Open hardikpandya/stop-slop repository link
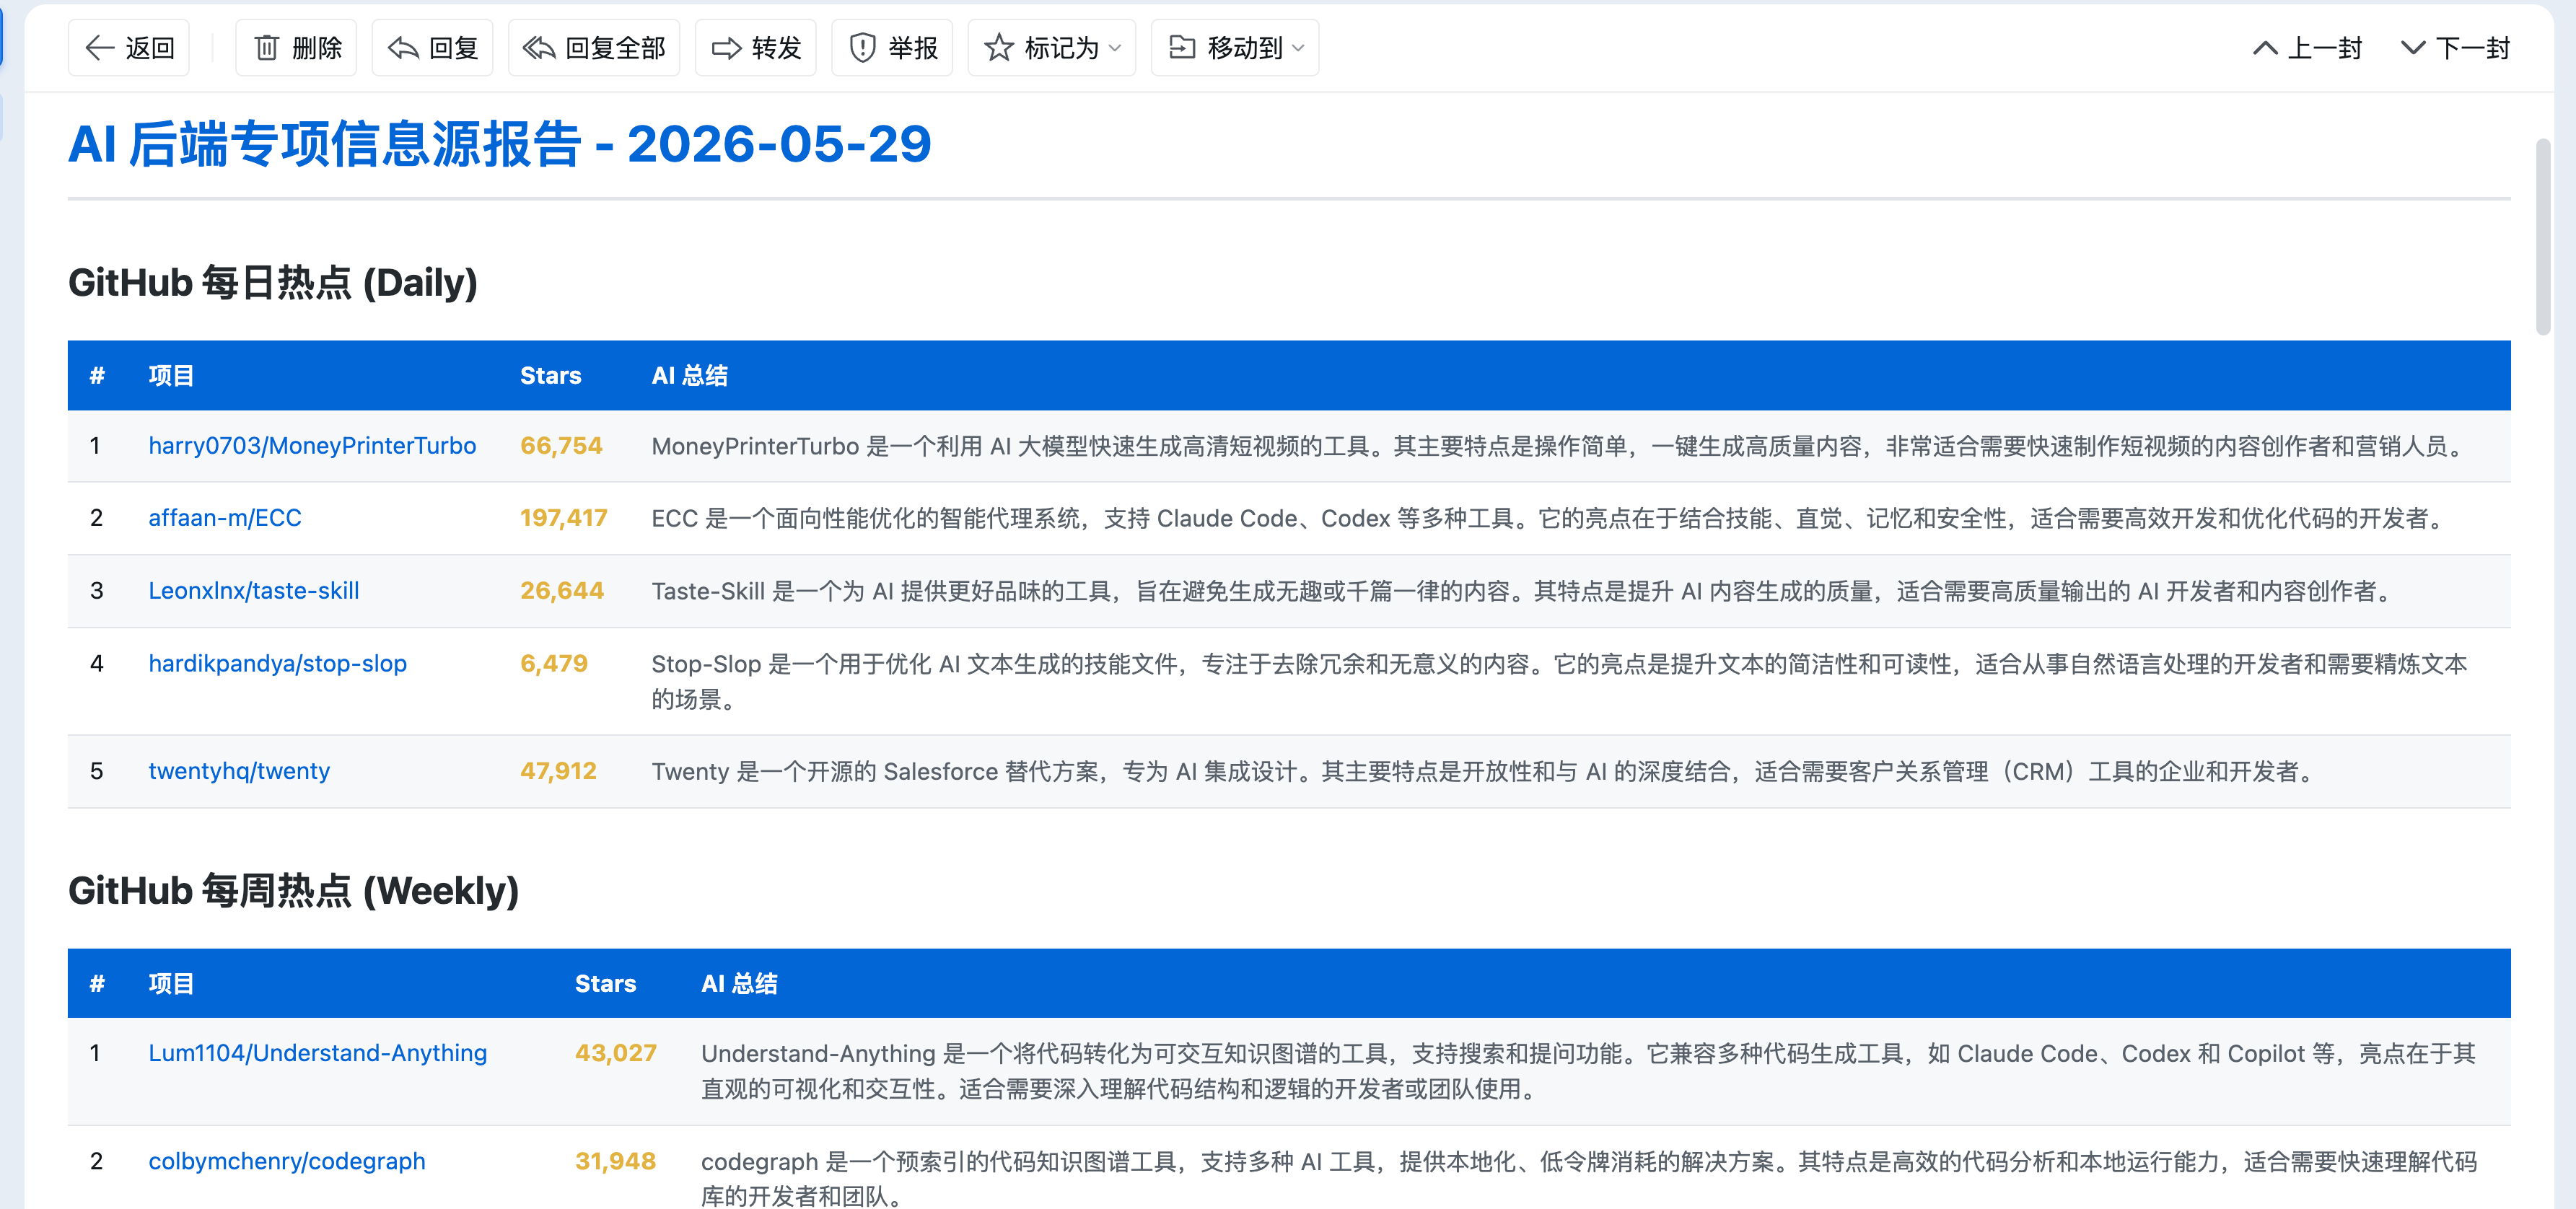The height and width of the screenshot is (1209, 2576). point(278,664)
